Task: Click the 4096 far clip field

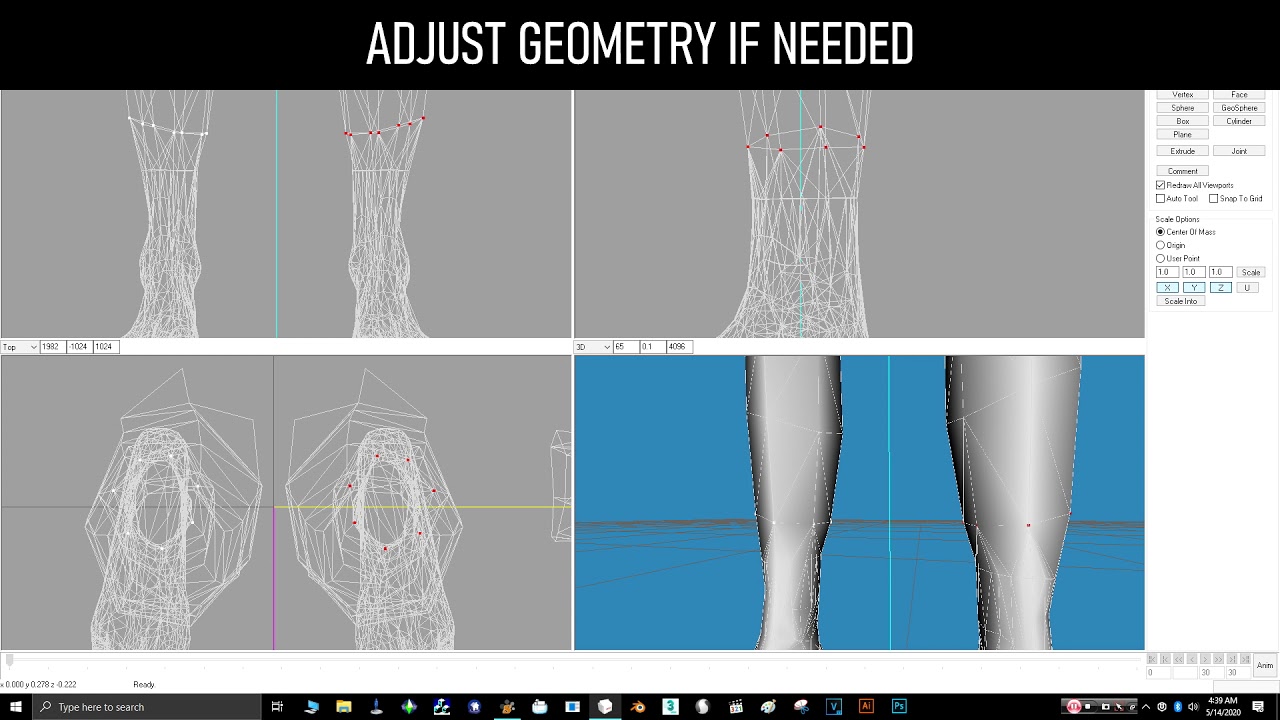Action: pyautogui.click(x=679, y=347)
